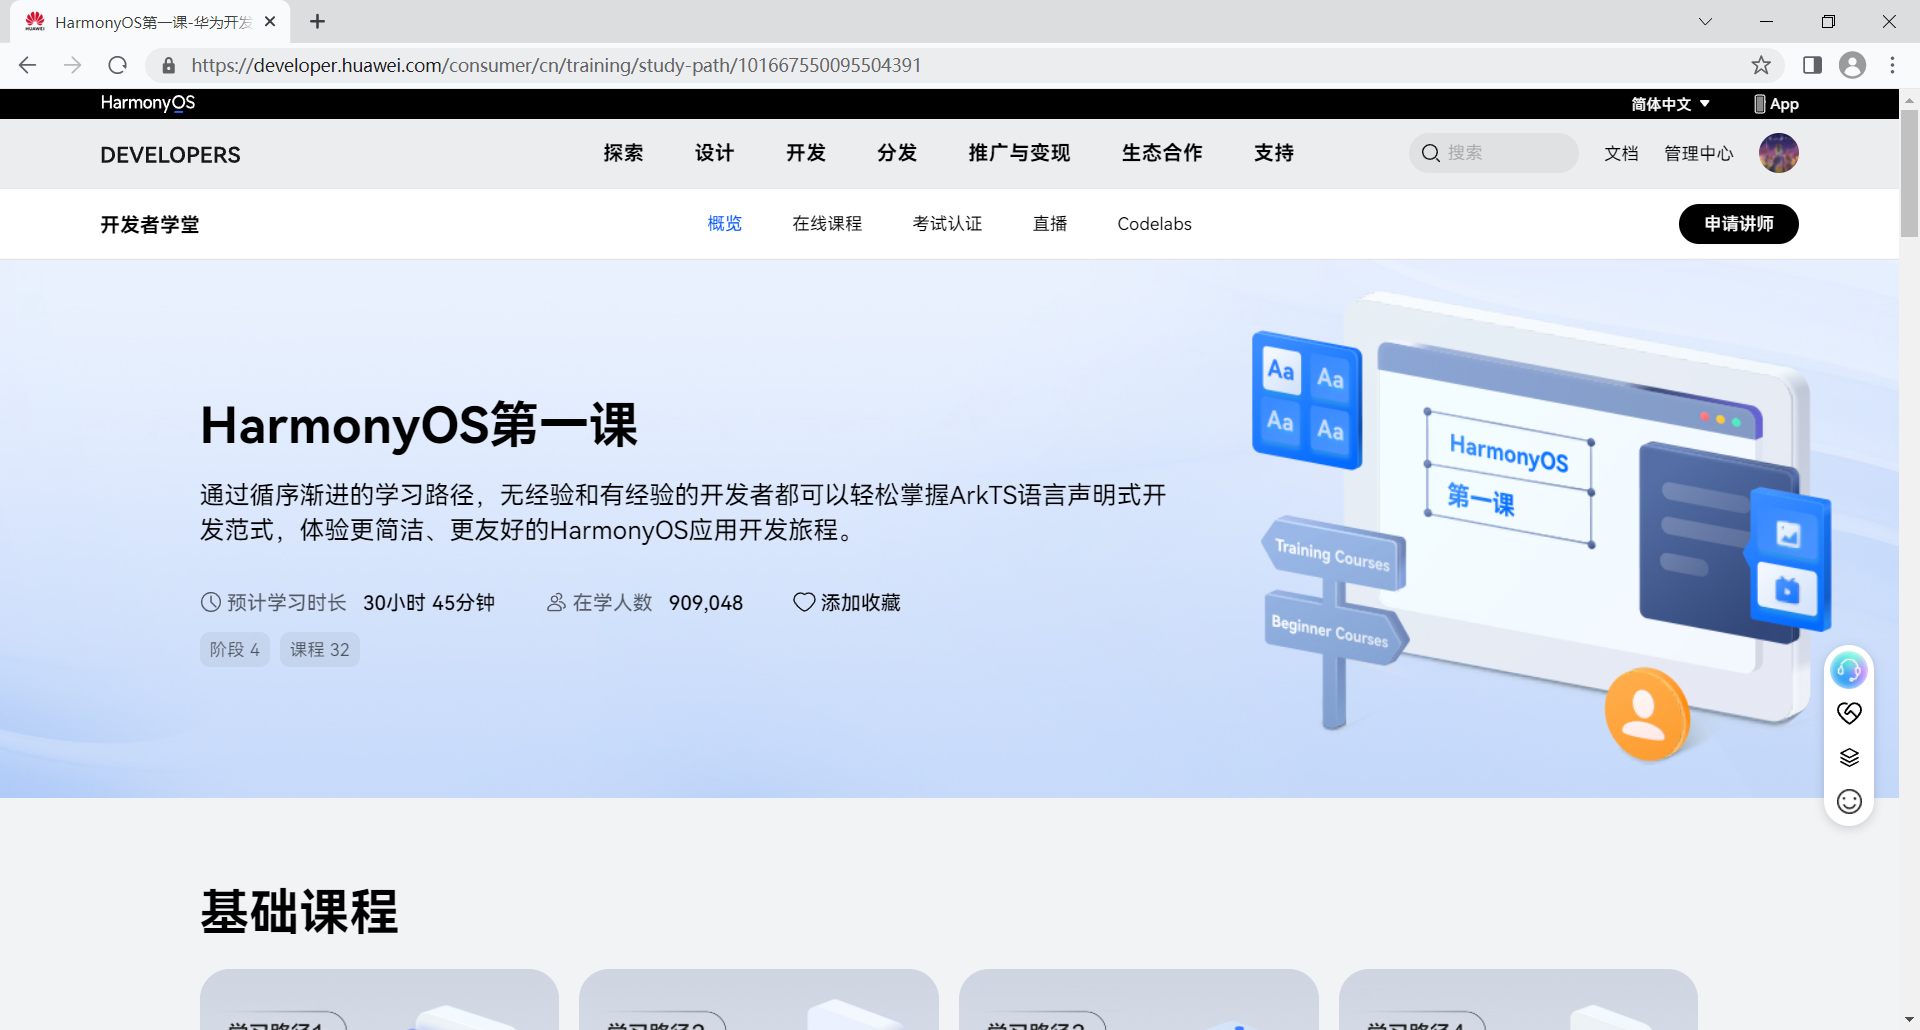Open the 支持 menu
Image resolution: width=1920 pixels, height=1030 pixels.
tap(1274, 153)
